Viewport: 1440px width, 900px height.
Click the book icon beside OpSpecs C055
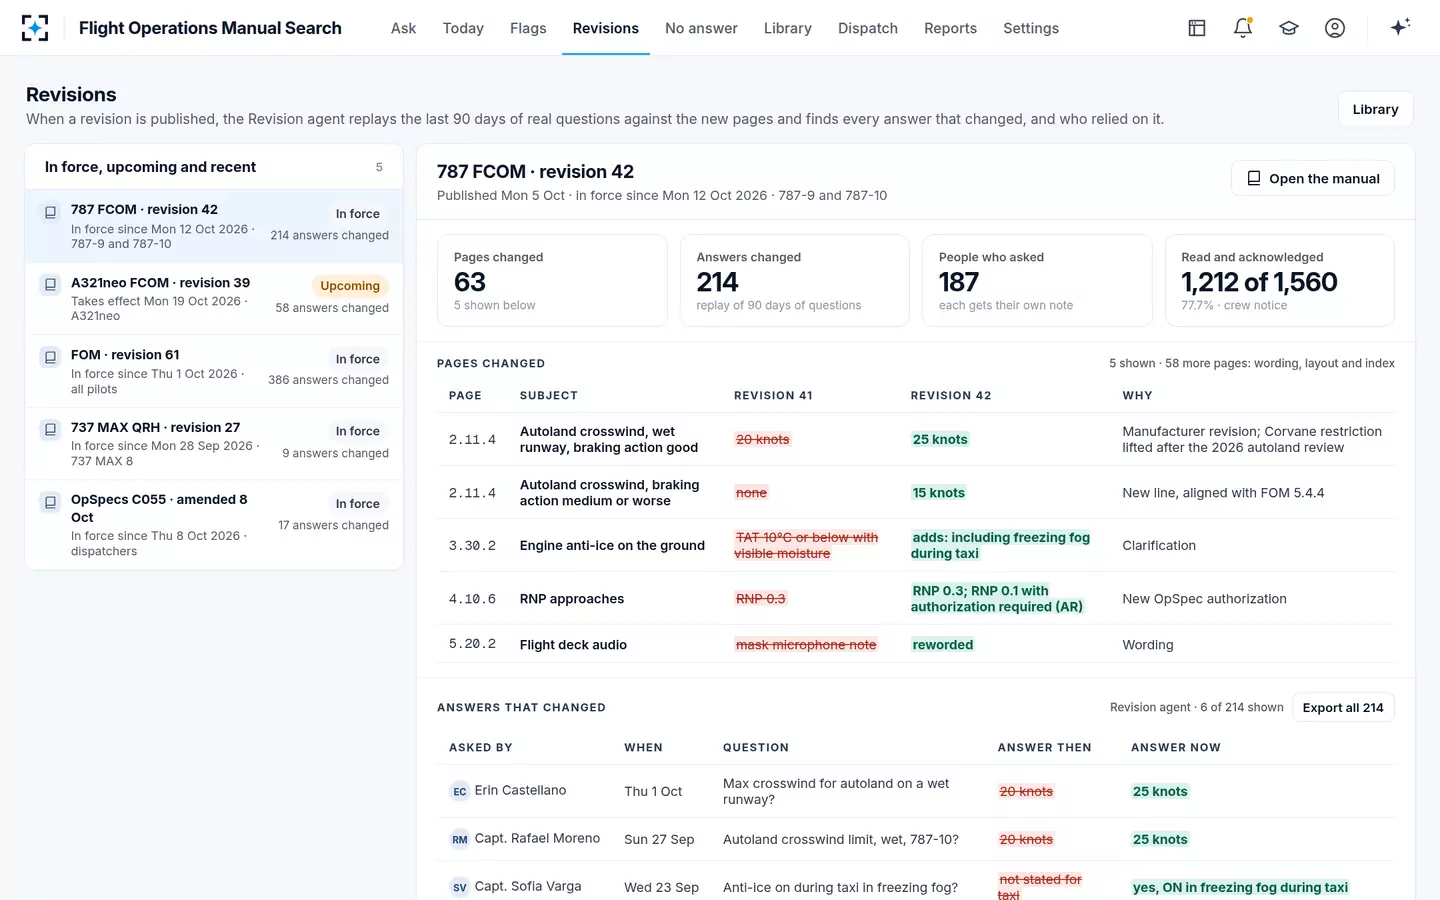click(x=50, y=502)
